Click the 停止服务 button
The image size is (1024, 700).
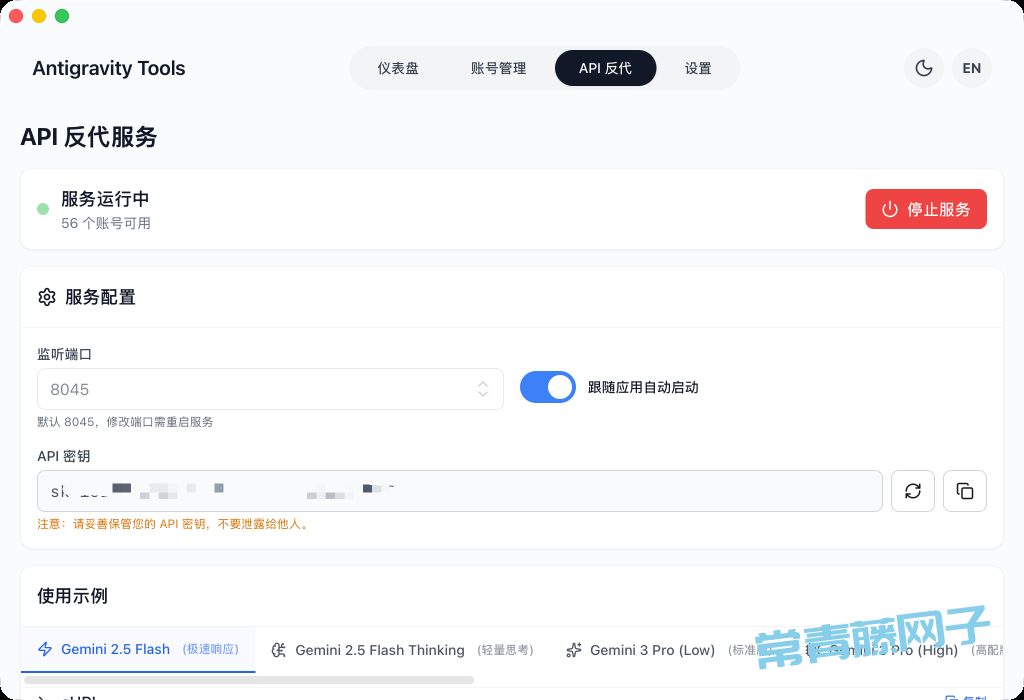925,209
